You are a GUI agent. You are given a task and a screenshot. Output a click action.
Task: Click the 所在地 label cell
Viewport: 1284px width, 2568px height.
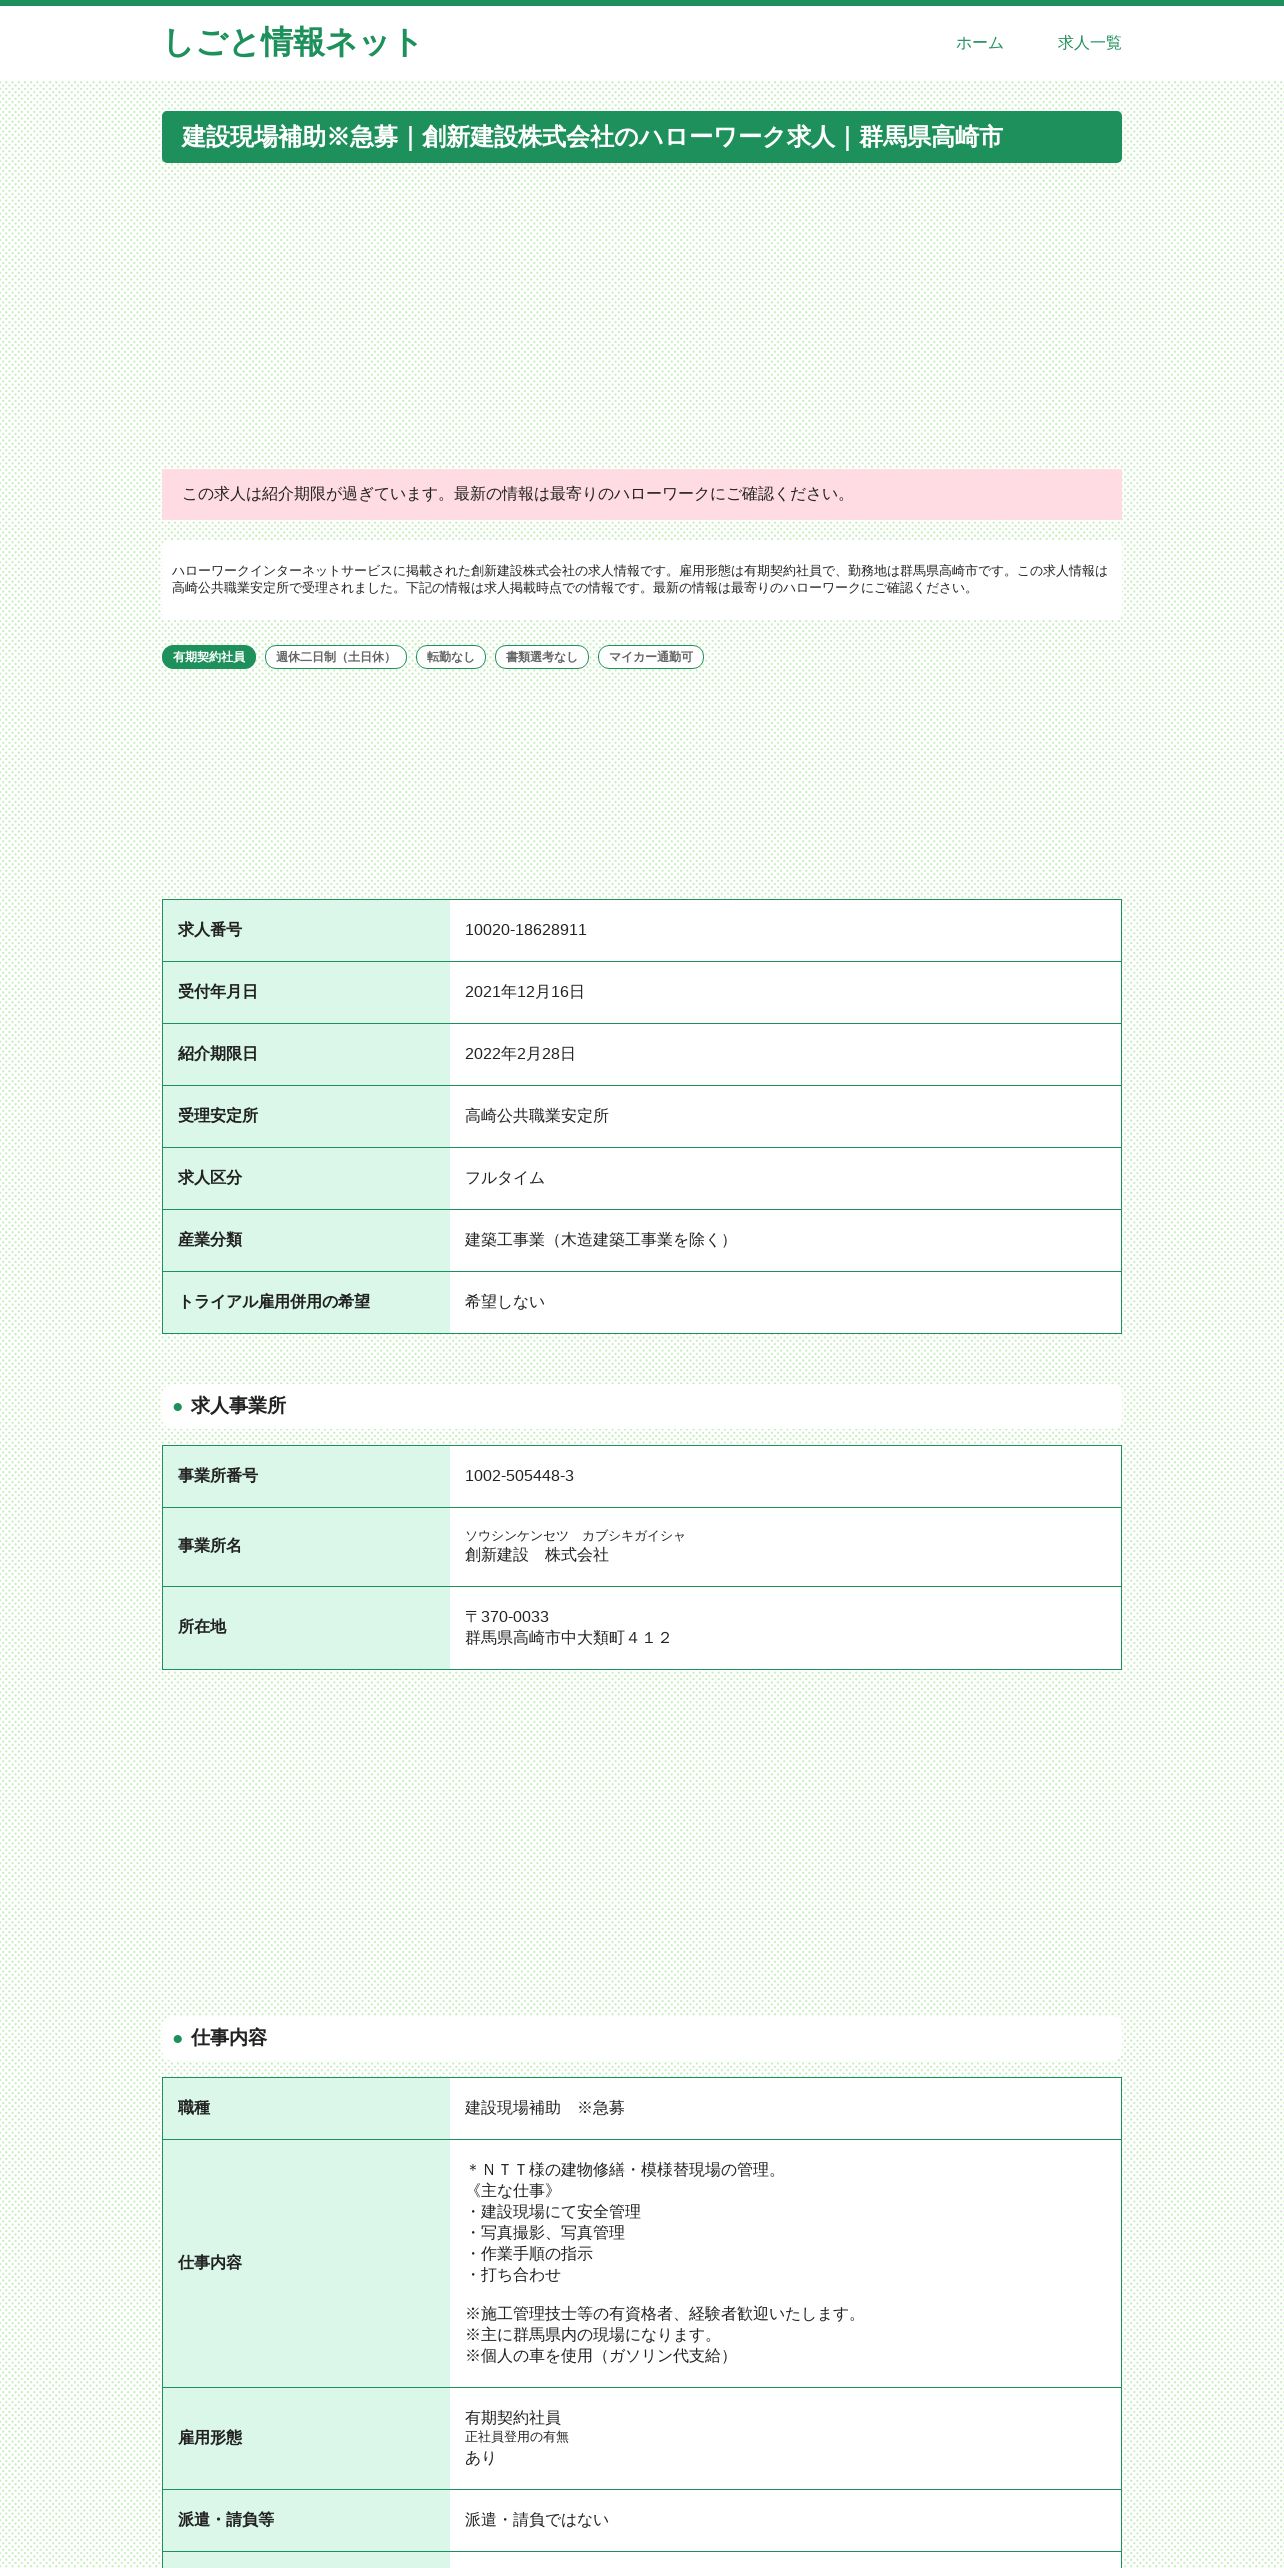coord(306,1628)
